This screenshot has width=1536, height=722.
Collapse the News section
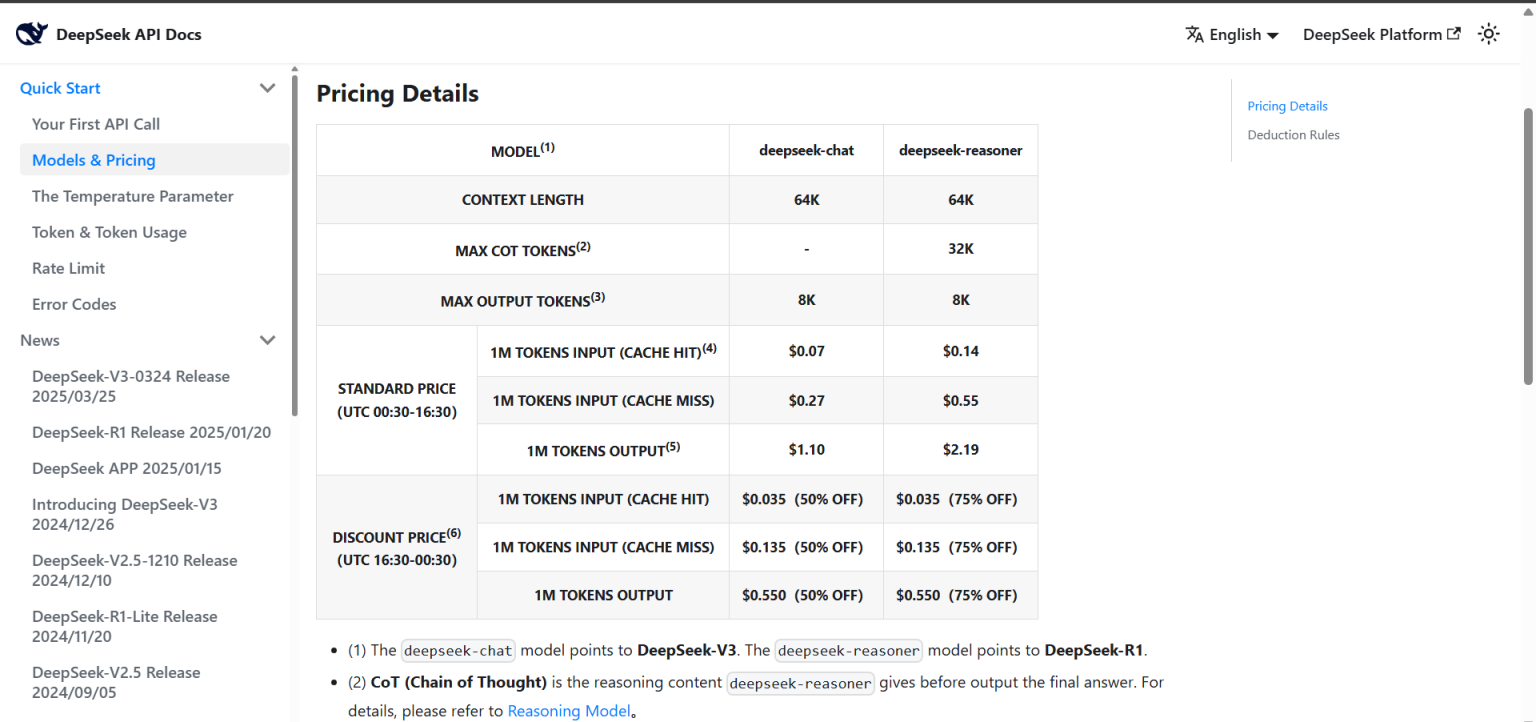(267, 340)
